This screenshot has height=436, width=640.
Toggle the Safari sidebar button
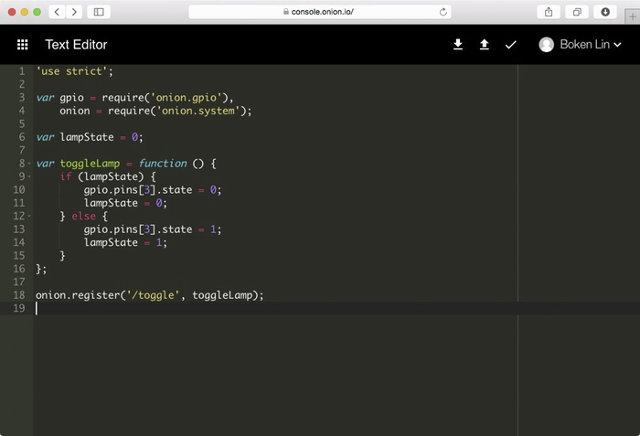[x=99, y=12]
